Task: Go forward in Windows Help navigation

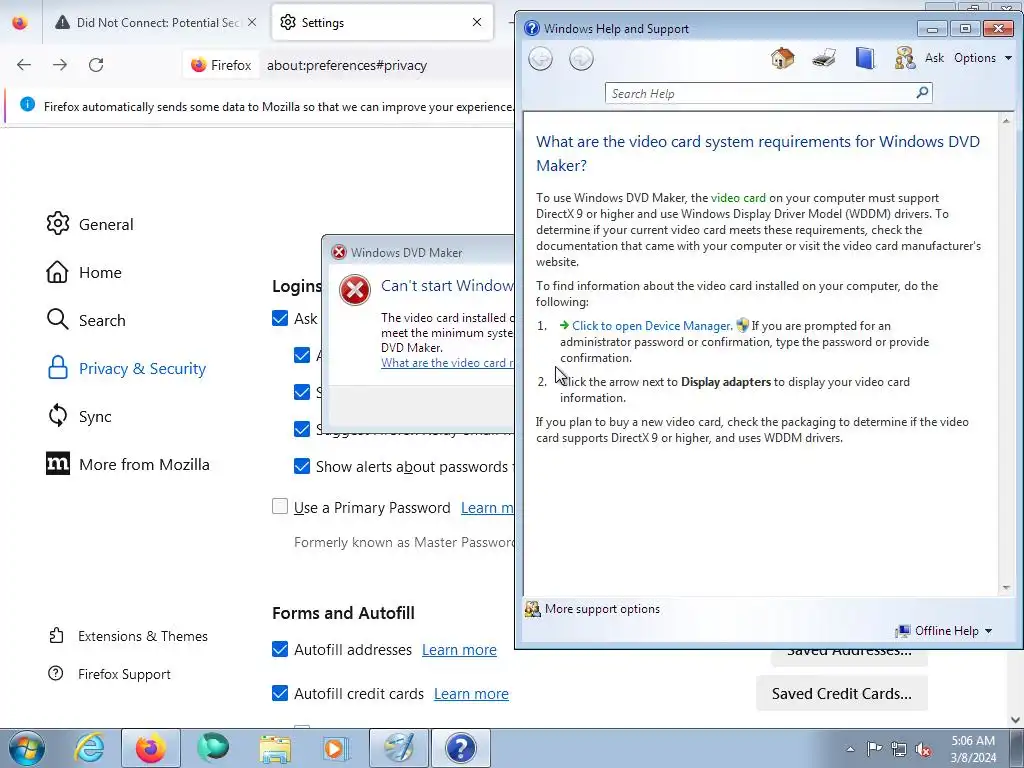Action: pos(581,59)
